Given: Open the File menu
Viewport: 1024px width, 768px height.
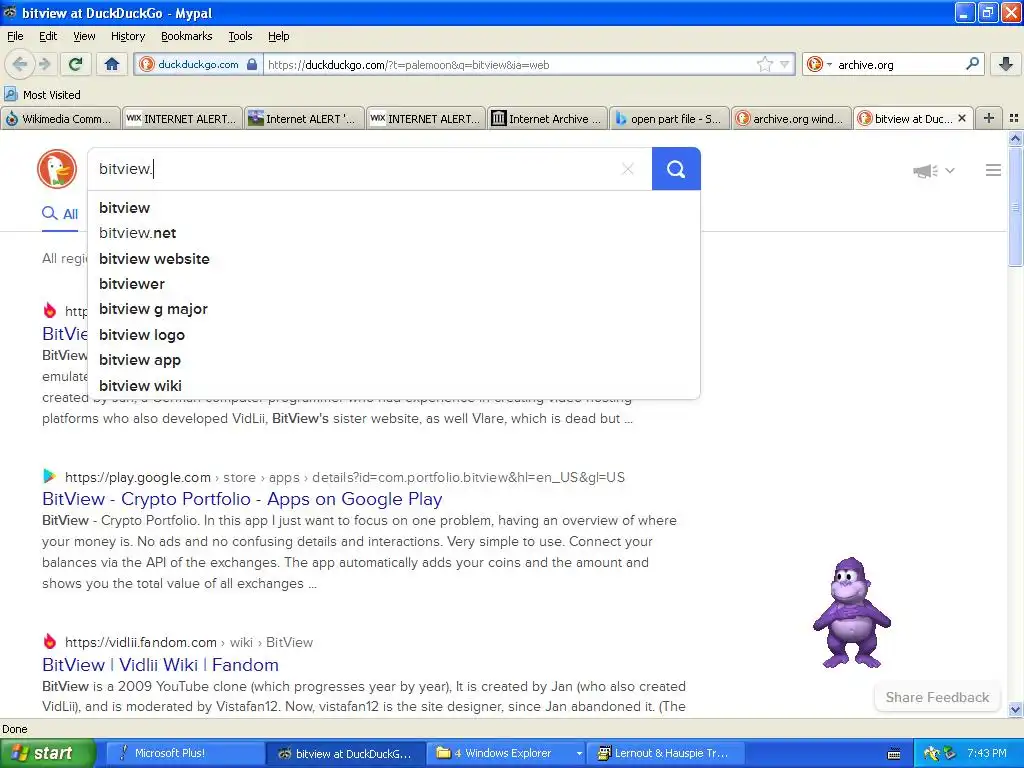Looking at the screenshot, I should click(x=15, y=36).
